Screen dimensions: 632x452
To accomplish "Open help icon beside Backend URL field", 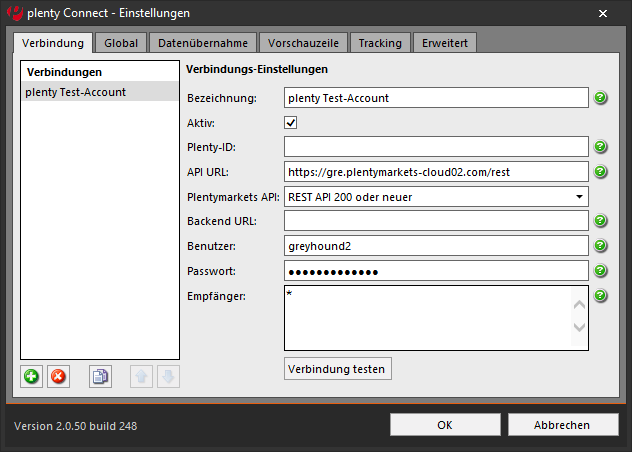I will (601, 221).
